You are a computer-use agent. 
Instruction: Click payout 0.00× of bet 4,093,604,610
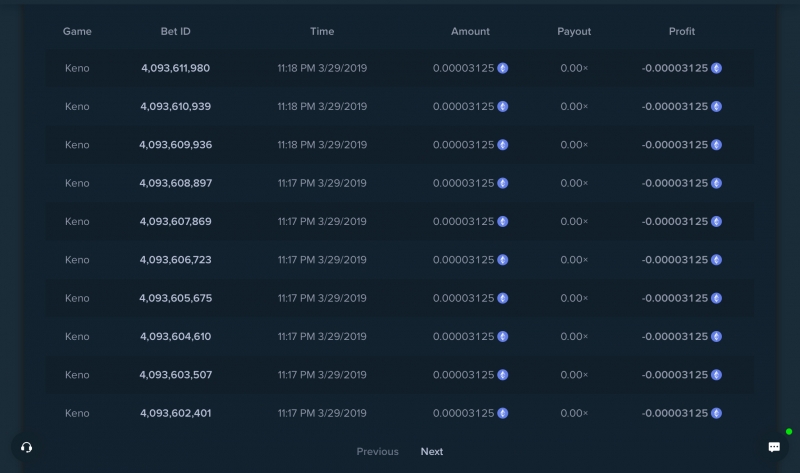coord(574,336)
